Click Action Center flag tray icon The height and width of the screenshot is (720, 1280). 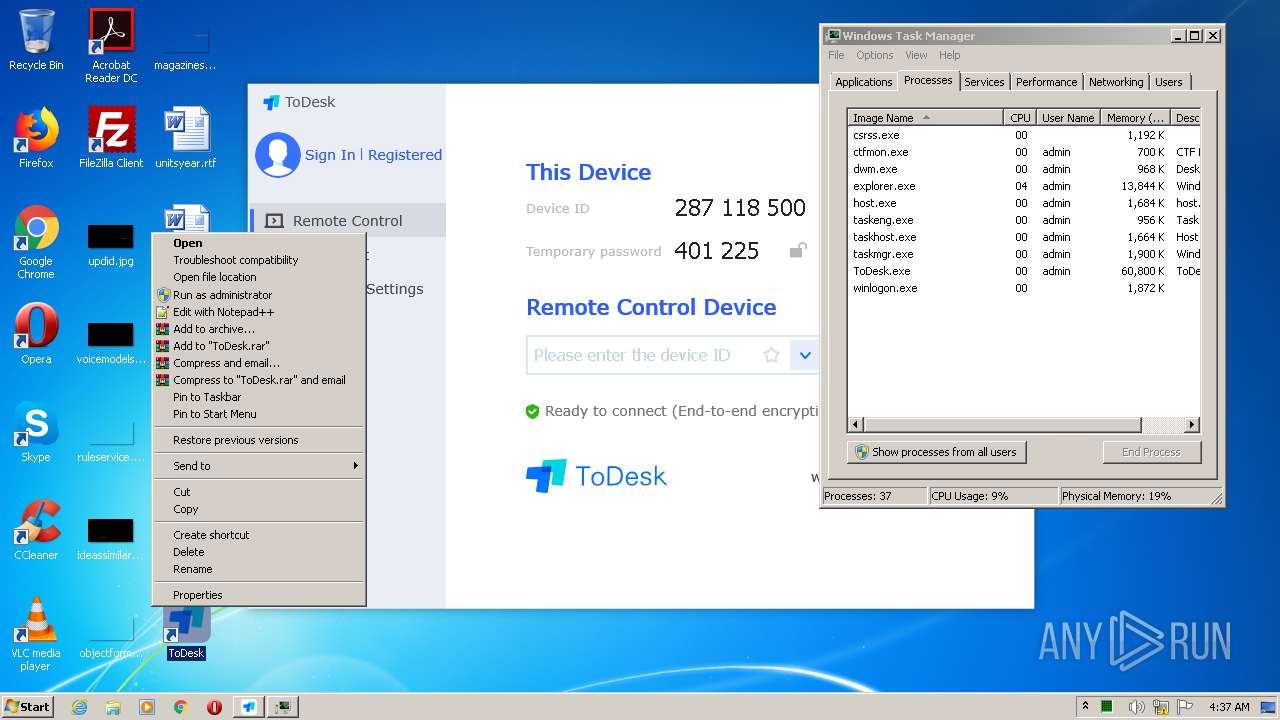coord(1185,707)
